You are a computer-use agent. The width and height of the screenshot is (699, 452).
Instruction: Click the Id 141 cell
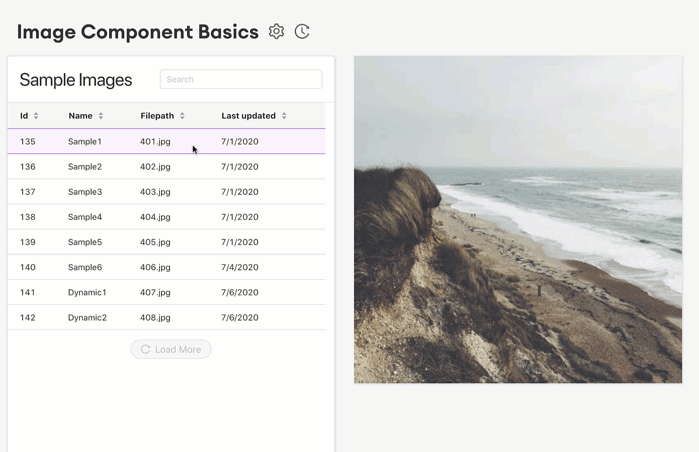(x=28, y=292)
